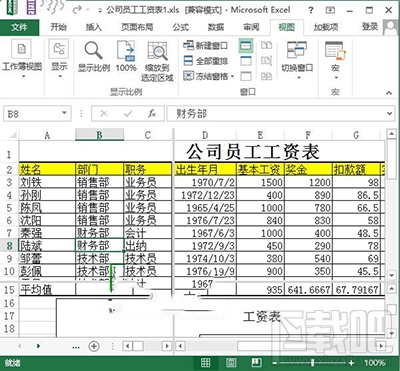Click the Zoom (显示比例) magnifier icon
This screenshot has height=371, width=400.
94,50
